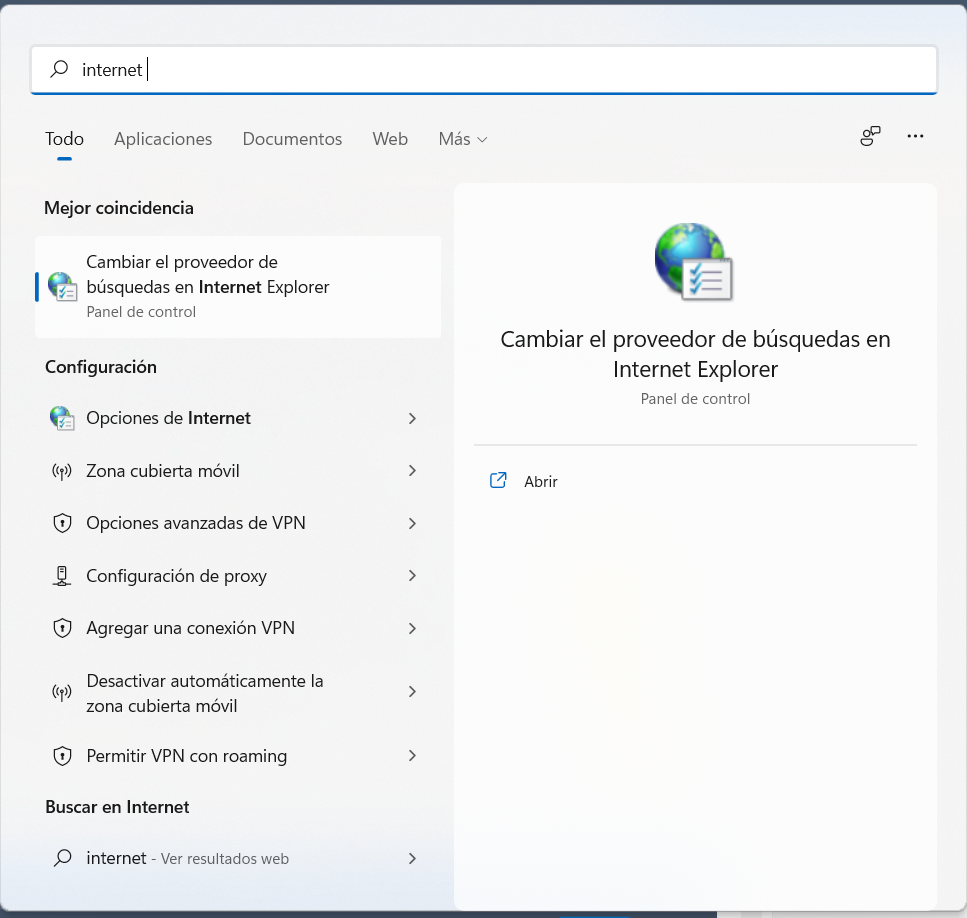Image resolution: width=967 pixels, height=918 pixels.
Task: Open the Web tab
Action: tap(390, 139)
